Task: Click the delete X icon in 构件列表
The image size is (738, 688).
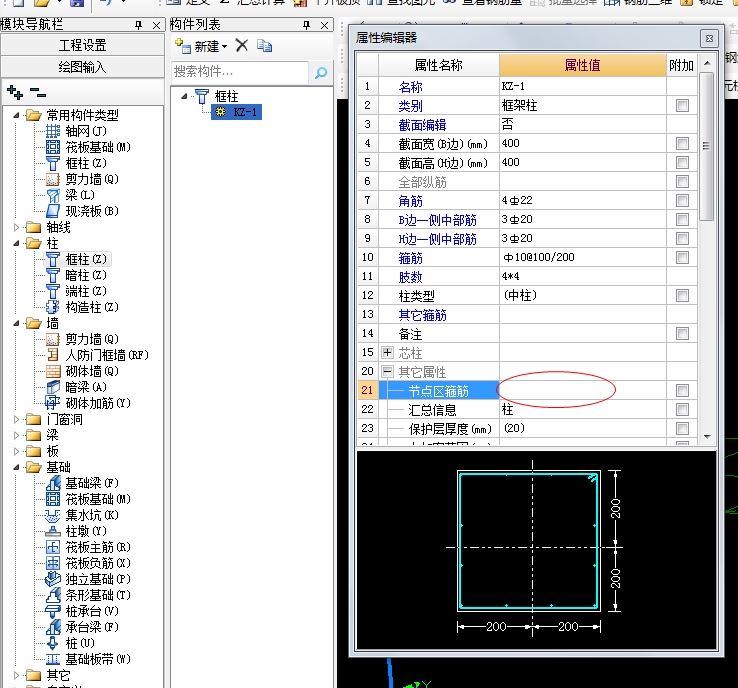Action: [x=242, y=46]
